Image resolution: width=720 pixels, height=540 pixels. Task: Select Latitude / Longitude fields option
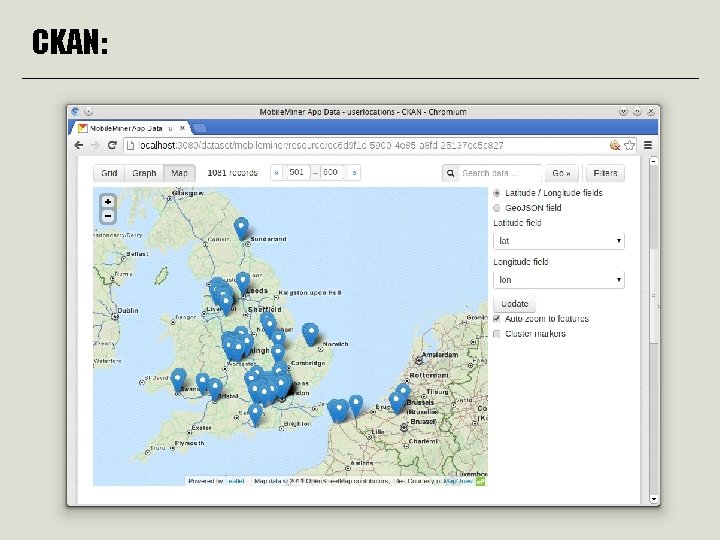click(x=497, y=193)
